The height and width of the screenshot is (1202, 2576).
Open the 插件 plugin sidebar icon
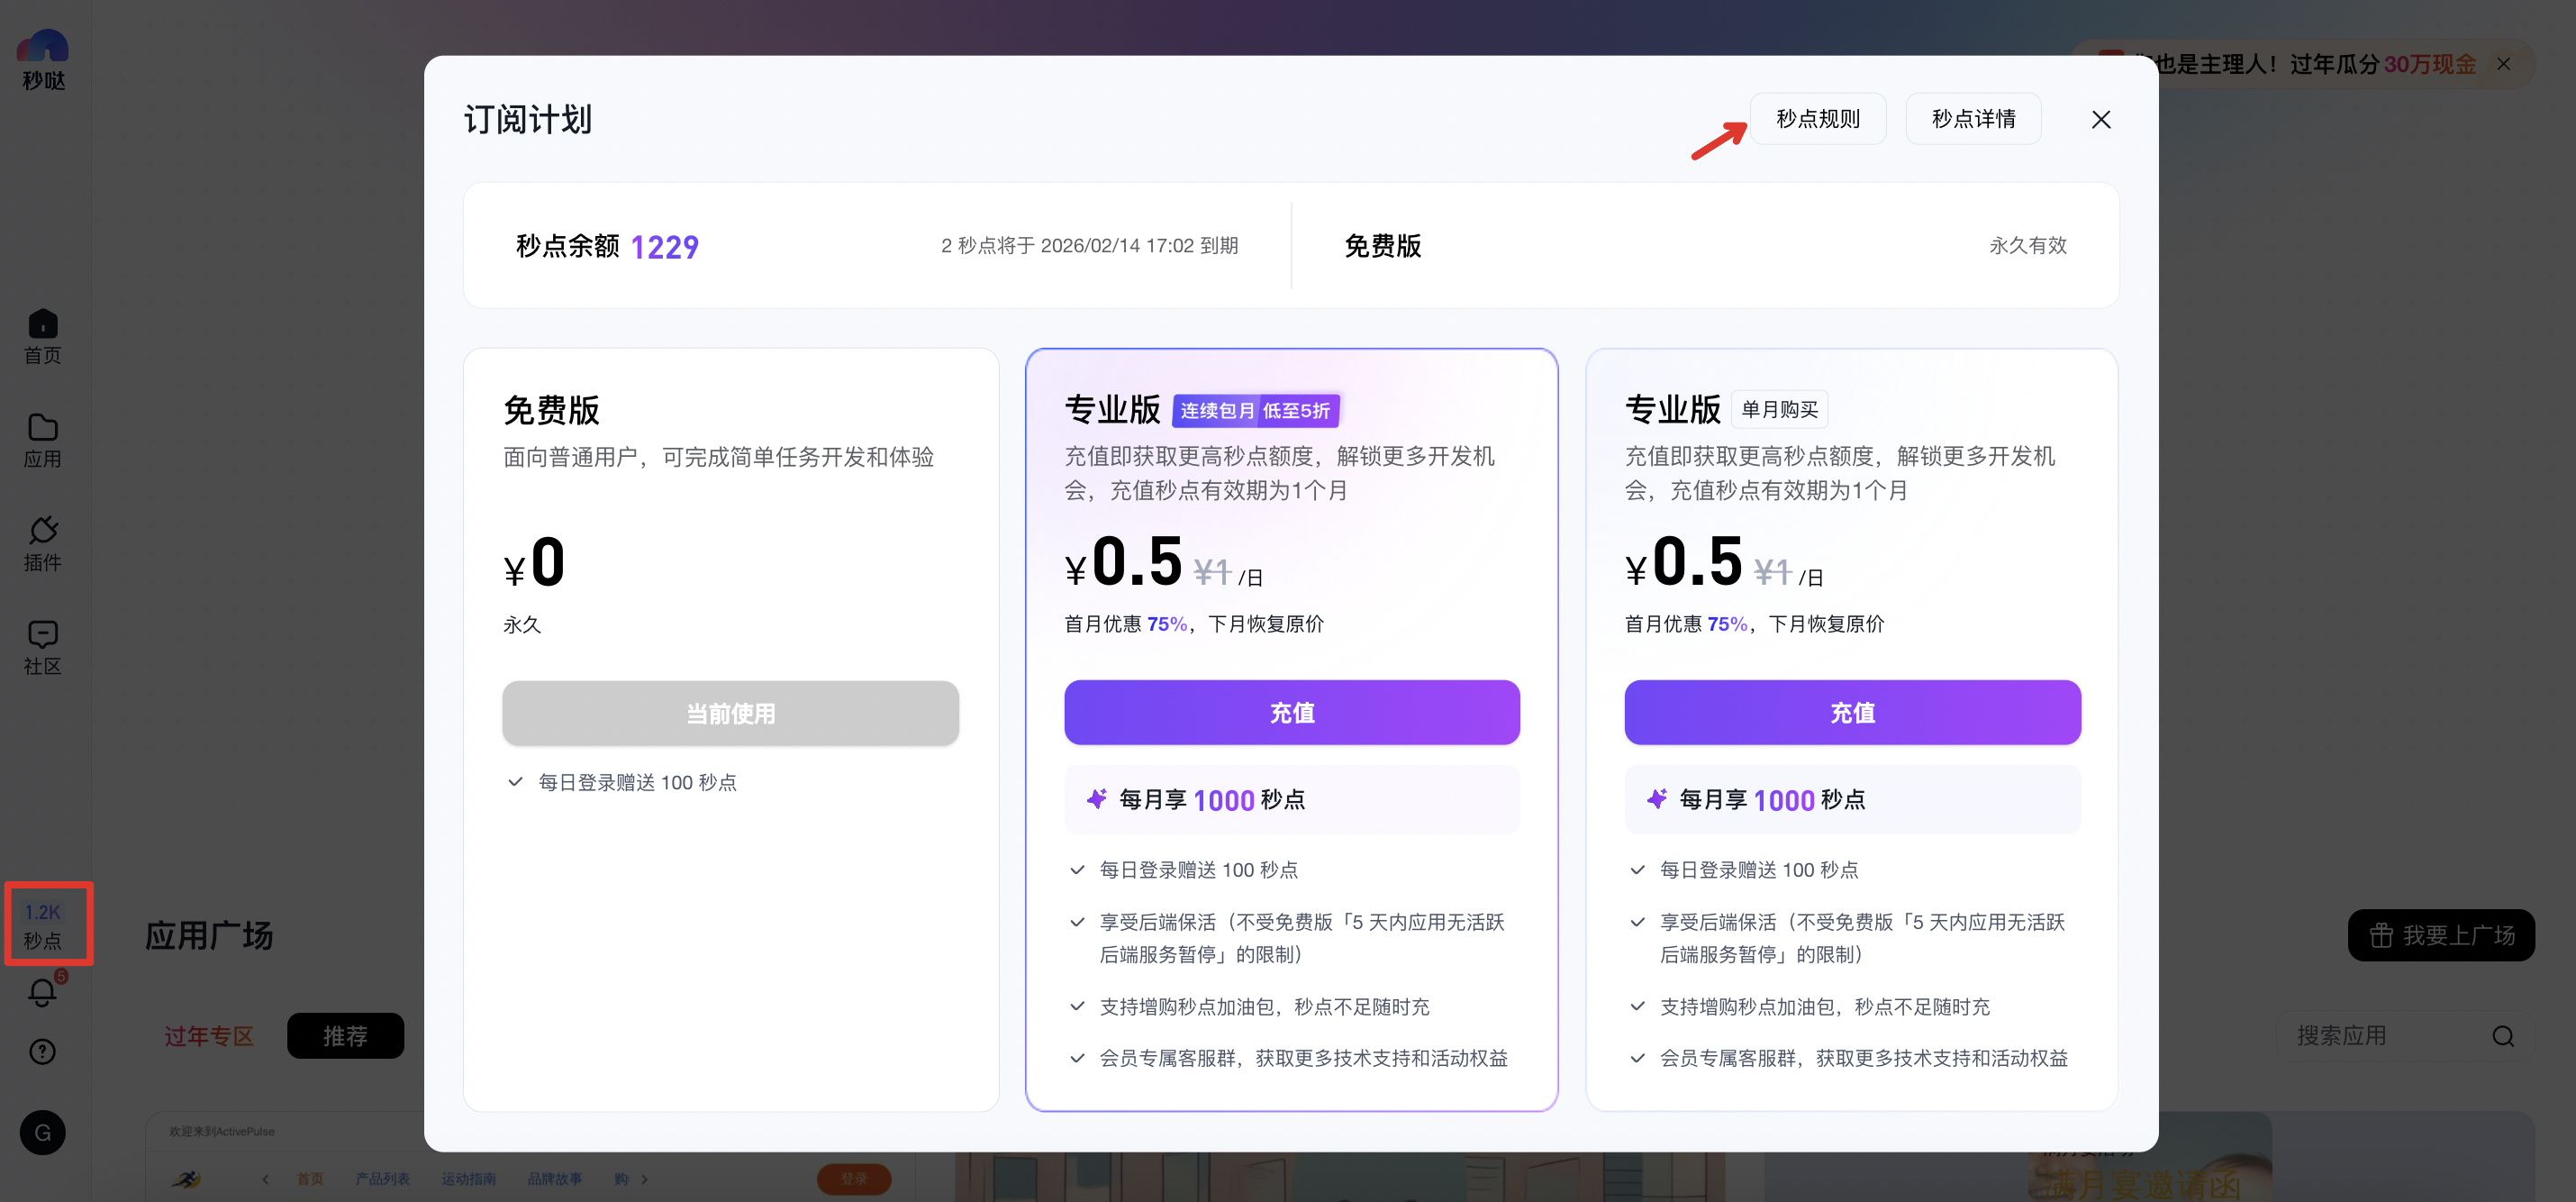click(42, 543)
